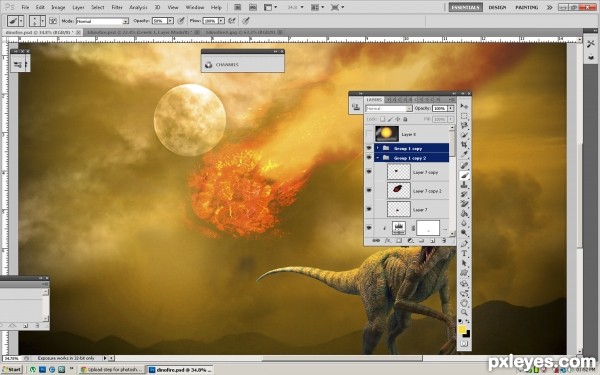This screenshot has height=375, width=600.
Task: Hide Layer 7 copy 2 visibility eye
Action: point(369,190)
